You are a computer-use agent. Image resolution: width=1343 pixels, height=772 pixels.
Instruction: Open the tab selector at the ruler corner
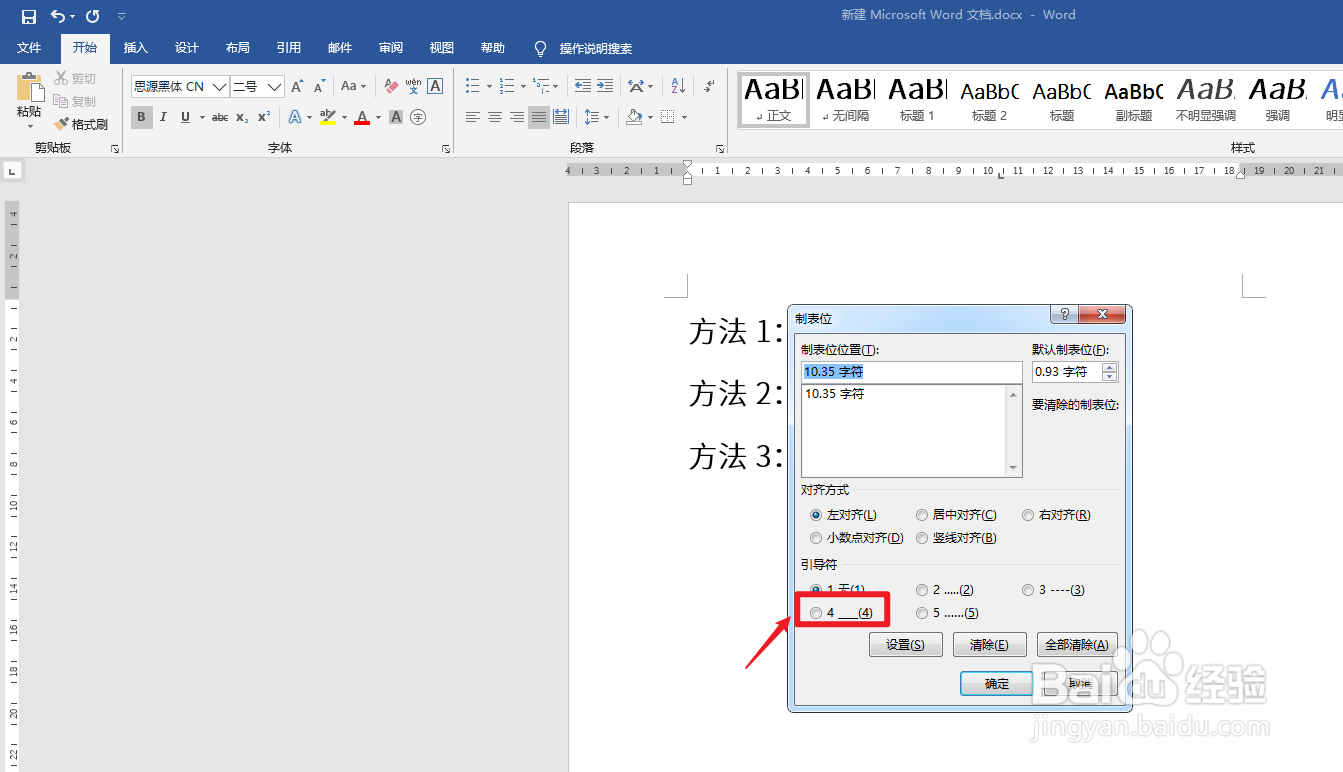12,171
